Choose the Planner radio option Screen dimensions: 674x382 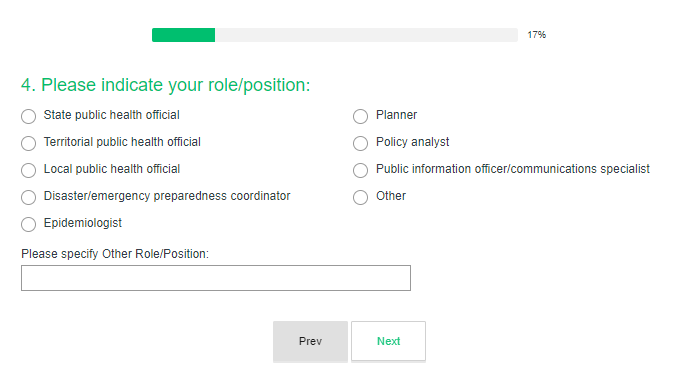(x=360, y=116)
